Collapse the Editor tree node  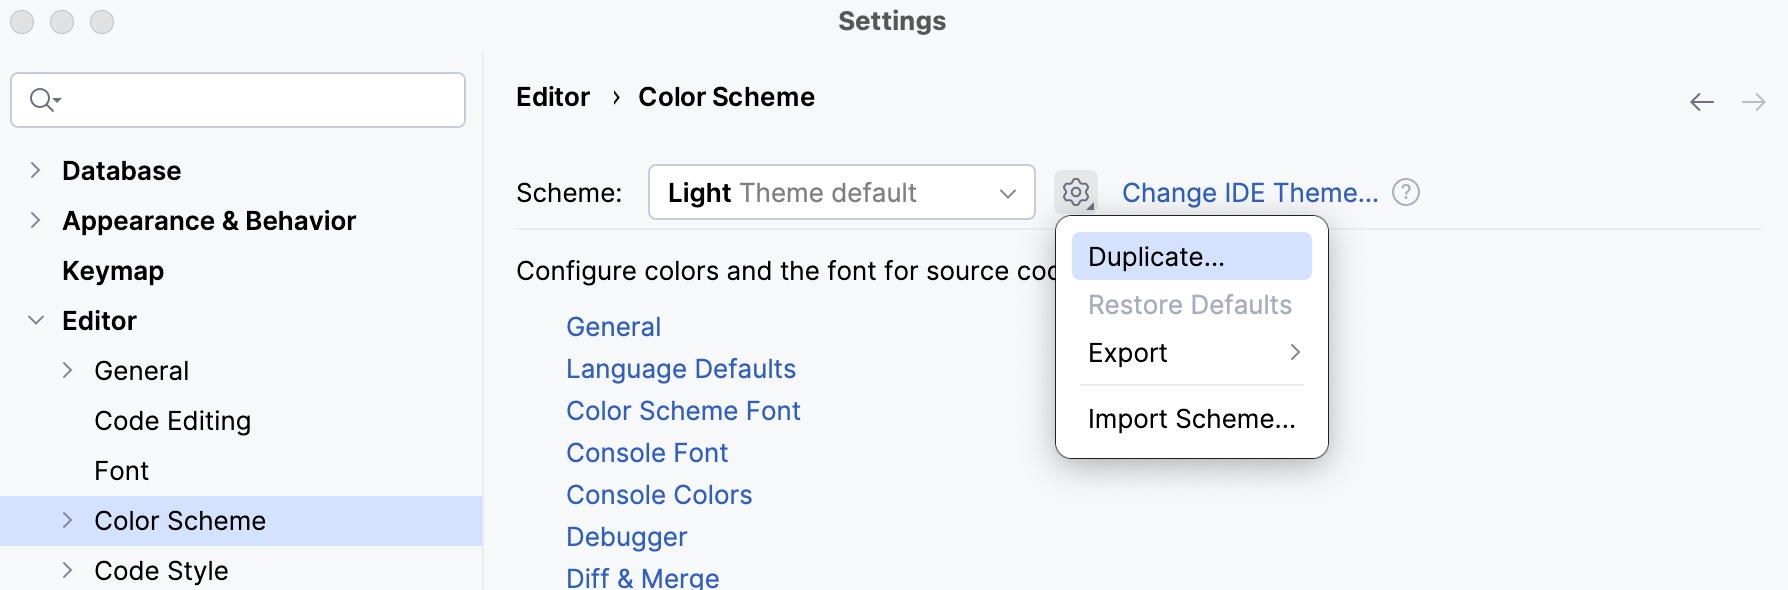36,320
